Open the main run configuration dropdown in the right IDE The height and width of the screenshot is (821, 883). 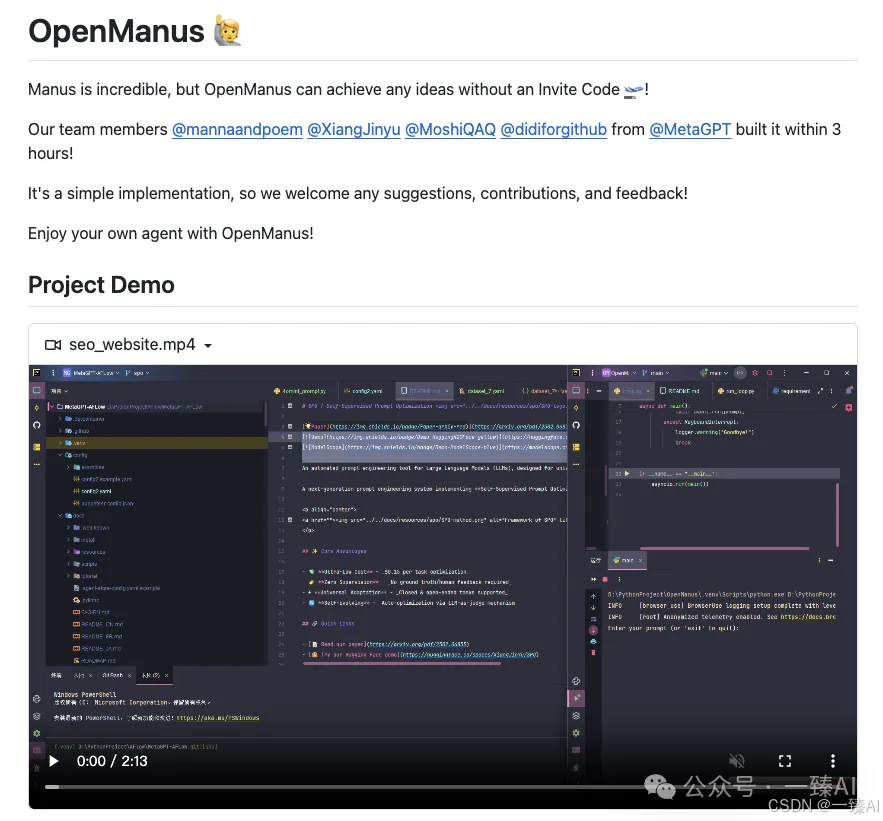[715, 373]
